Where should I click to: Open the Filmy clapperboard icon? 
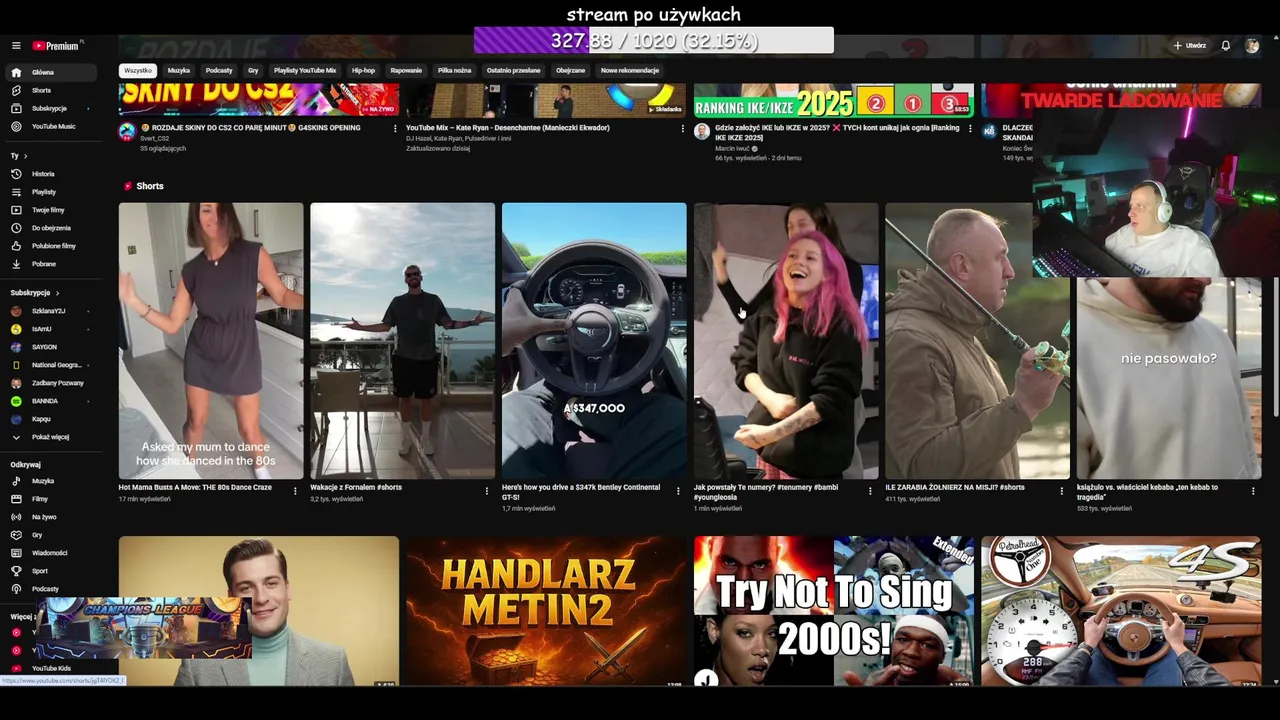pos(16,499)
